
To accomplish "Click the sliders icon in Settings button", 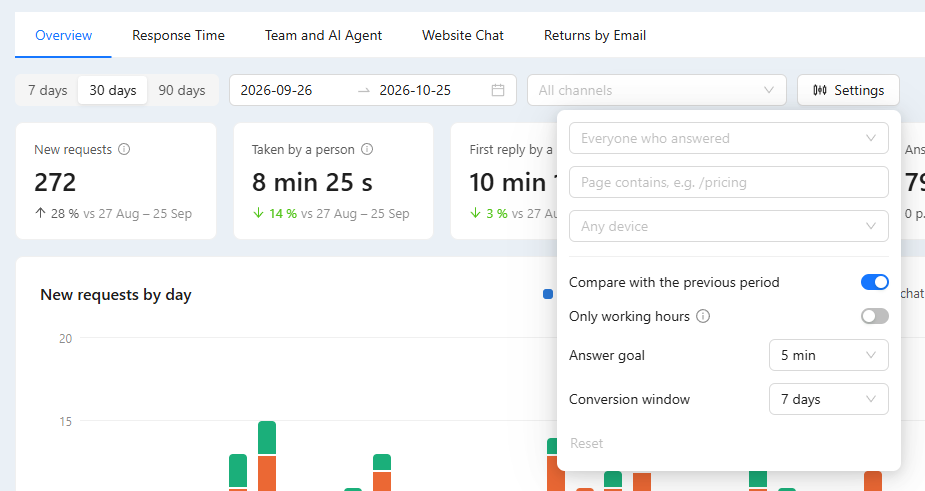I will click(x=819, y=90).
